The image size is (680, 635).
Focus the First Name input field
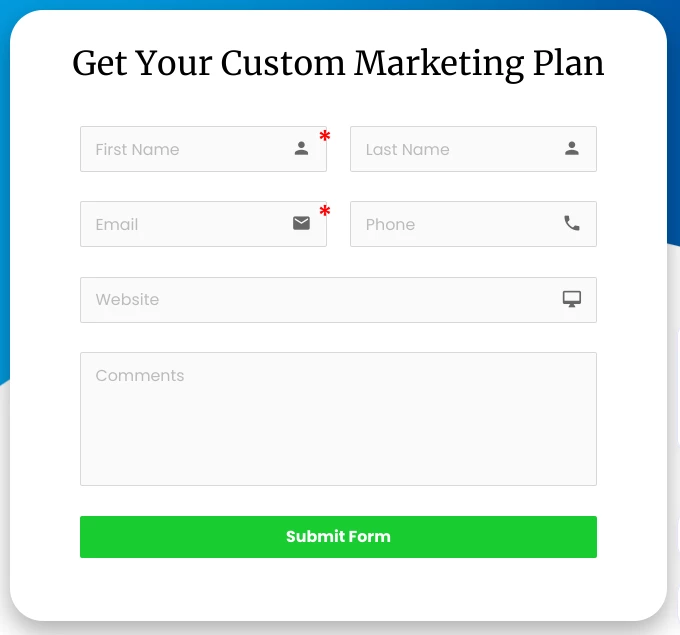pyautogui.click(x=190, y=149)
